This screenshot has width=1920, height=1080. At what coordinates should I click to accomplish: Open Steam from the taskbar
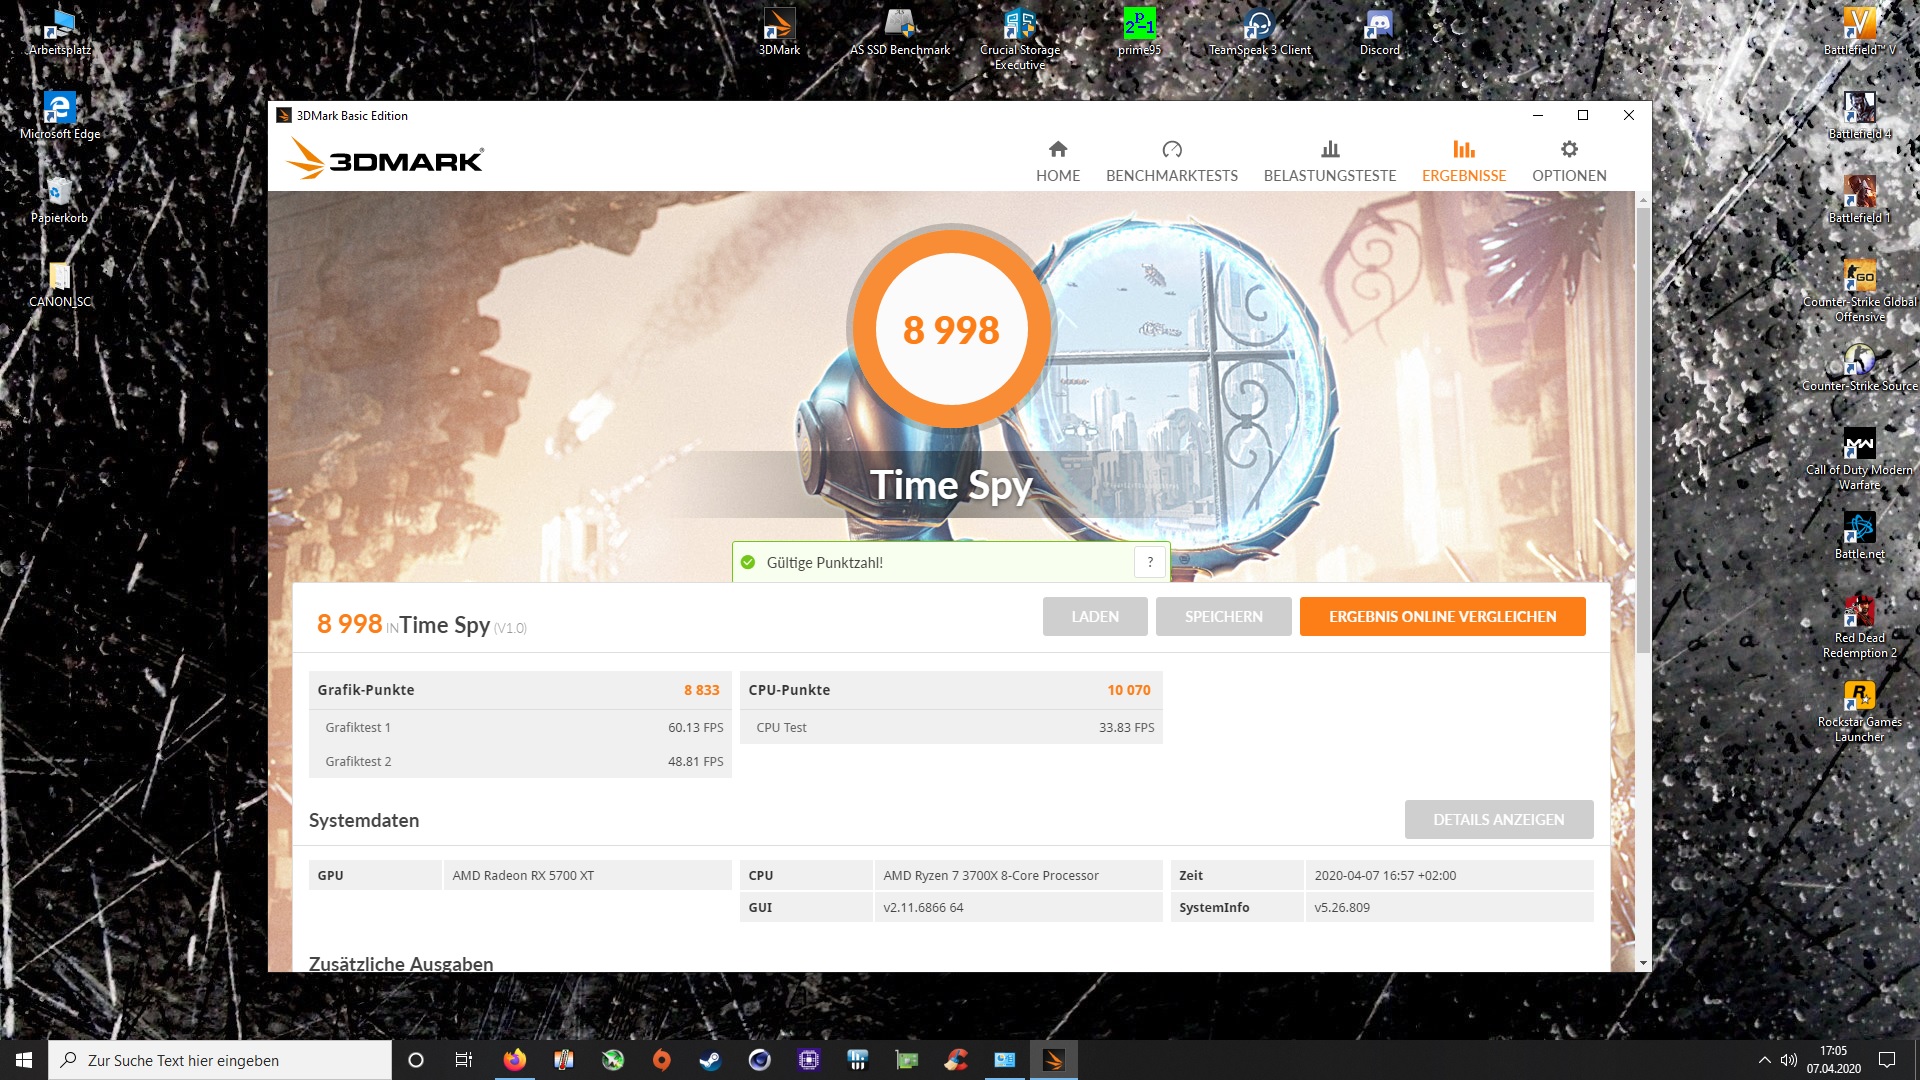[710, 1060]
